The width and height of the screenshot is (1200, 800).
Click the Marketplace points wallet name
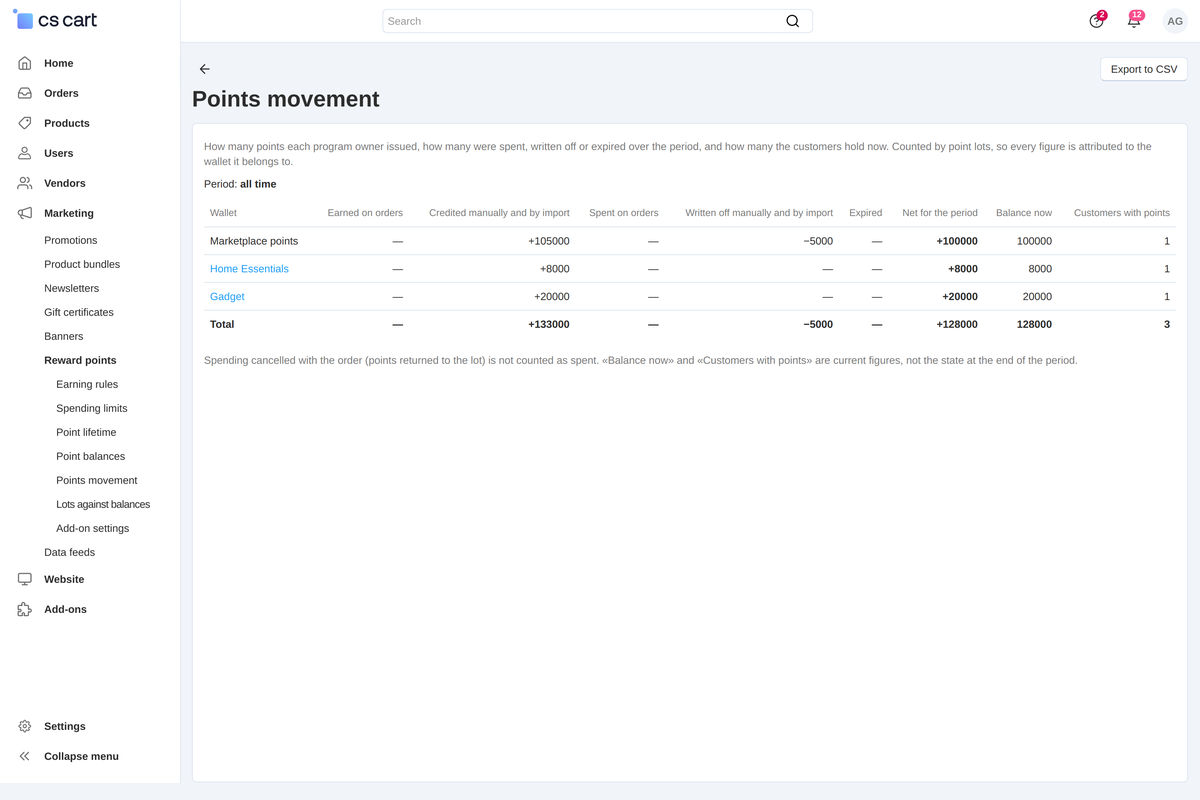tap(254, 241)
